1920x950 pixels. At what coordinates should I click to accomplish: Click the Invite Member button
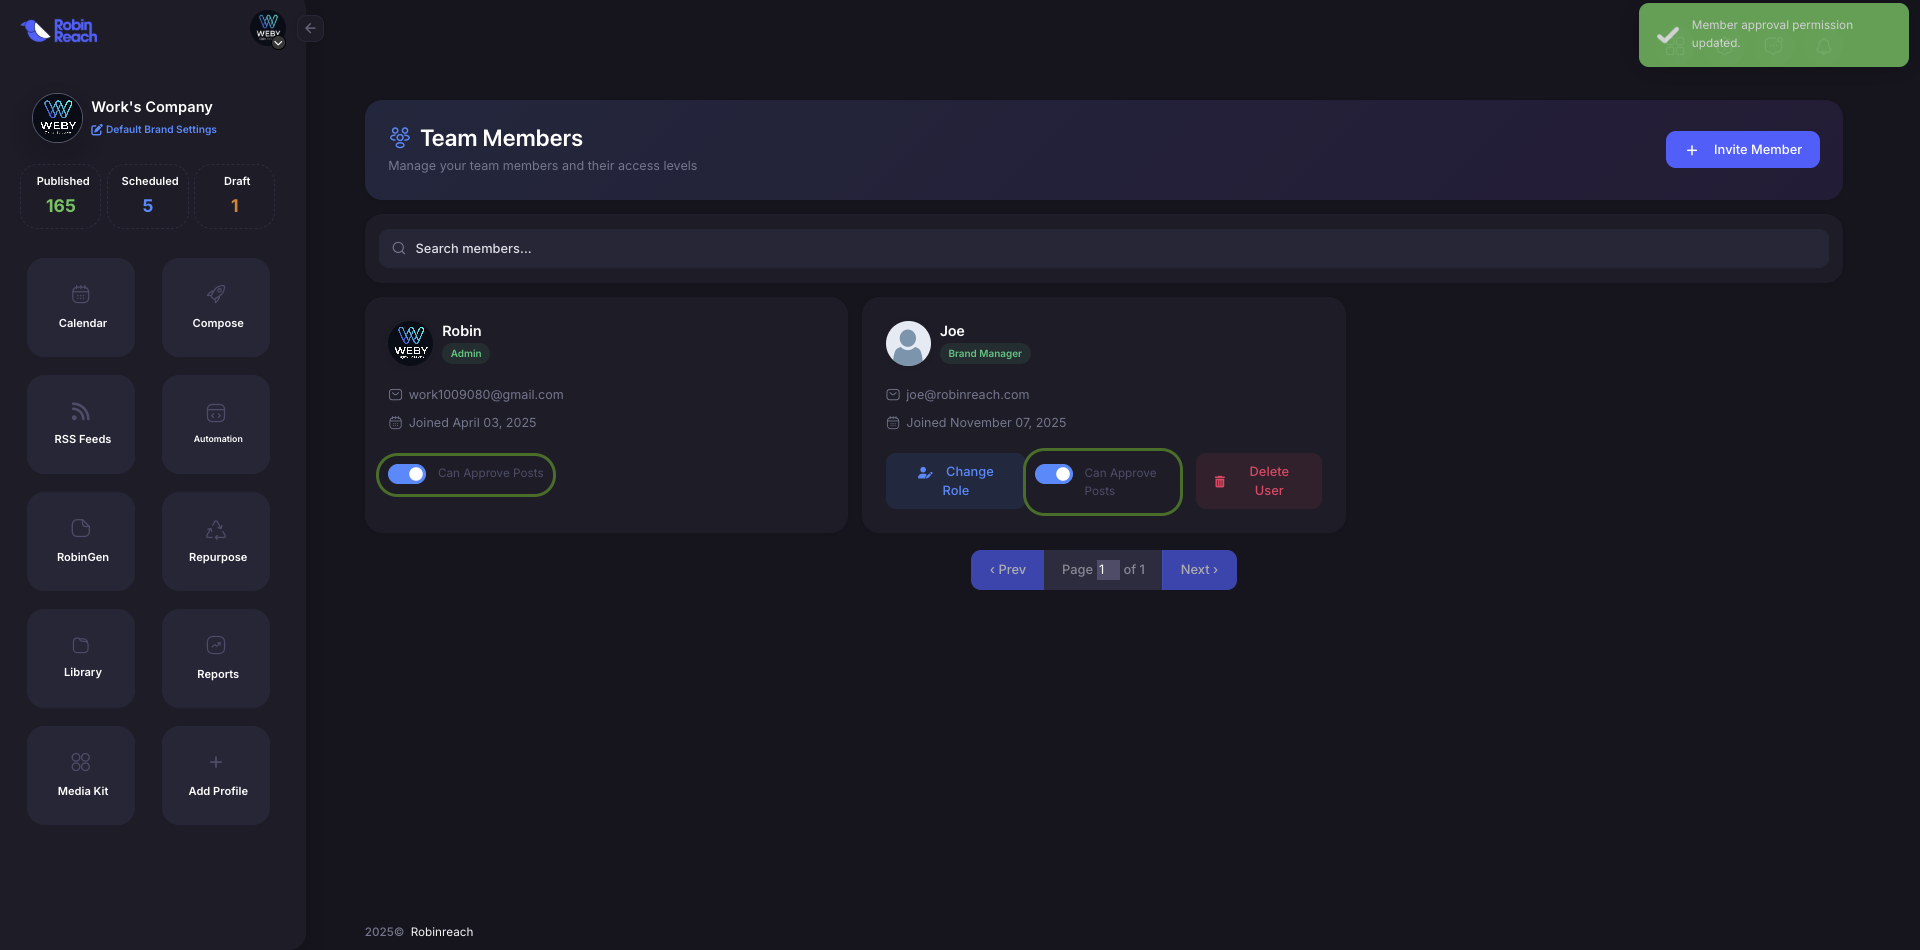(1742, 150)
